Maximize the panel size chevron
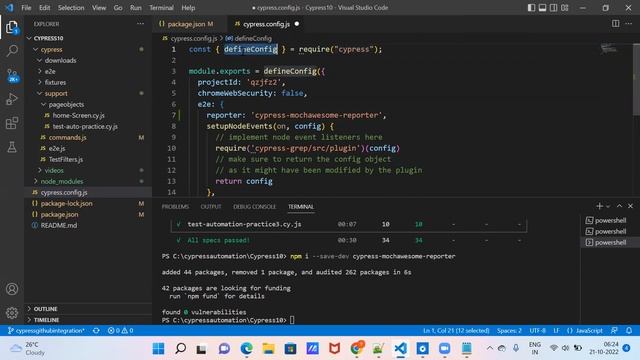Image resolution: width=640 pixels, height=360 pixels. pyautogui.click(x=619, y=206)
